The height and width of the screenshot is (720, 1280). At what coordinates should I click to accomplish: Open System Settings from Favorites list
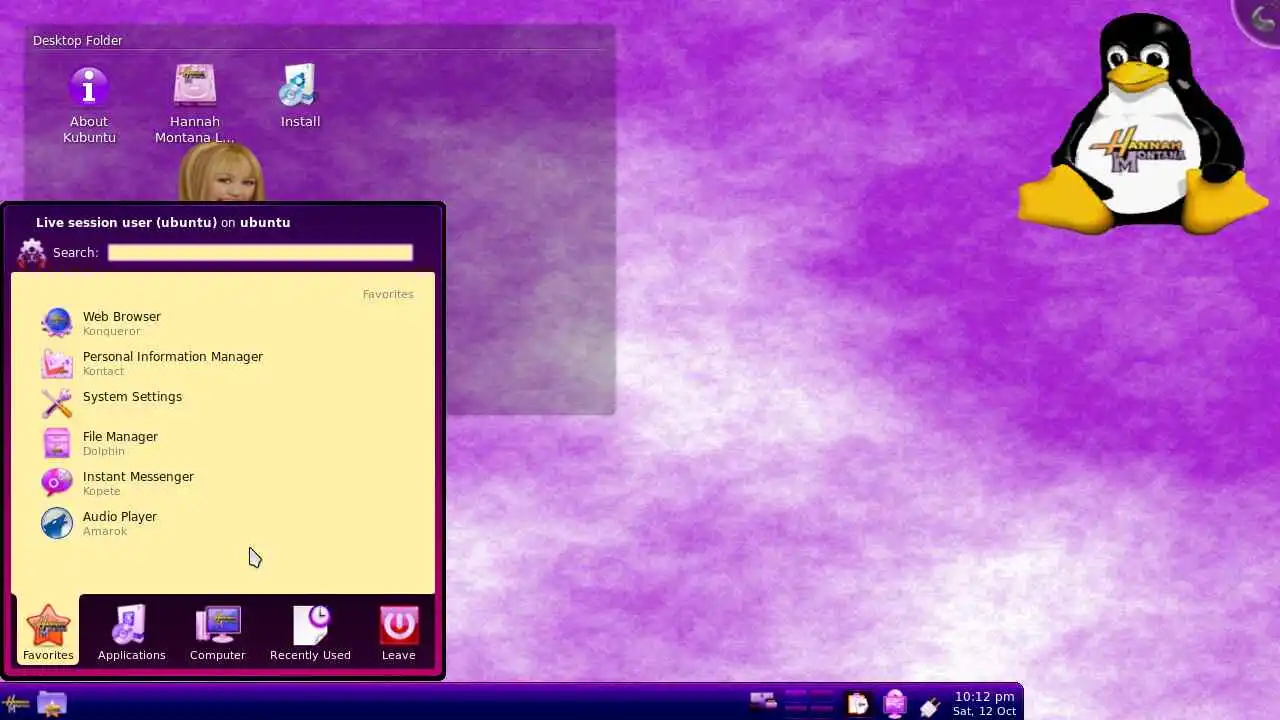point(223,403)
